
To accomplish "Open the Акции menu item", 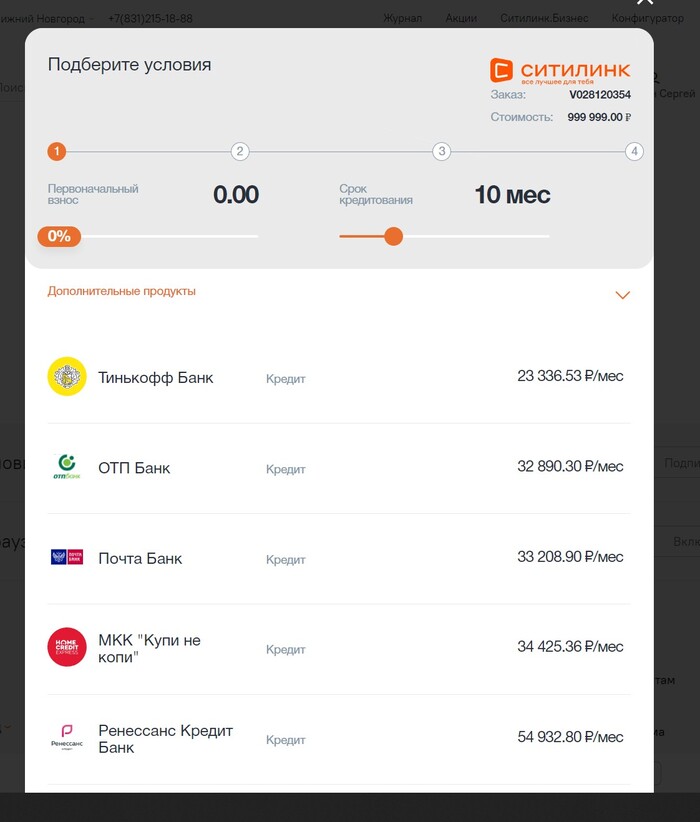I will coord(461,19).
